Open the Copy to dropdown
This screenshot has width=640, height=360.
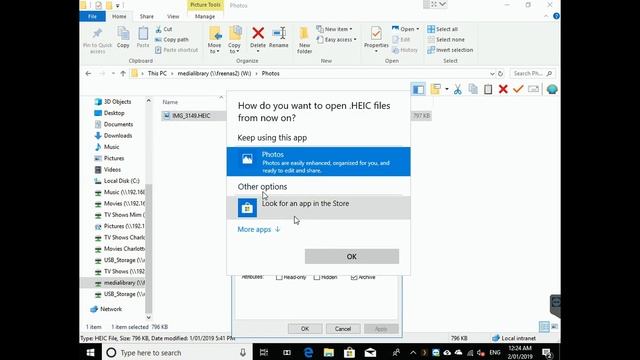(234, 48)
